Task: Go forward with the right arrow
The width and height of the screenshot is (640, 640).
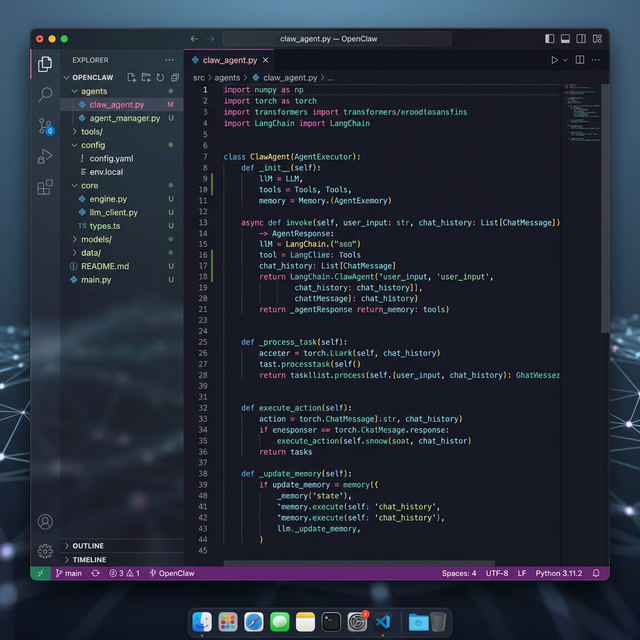Action: click(x=210, y=39)
